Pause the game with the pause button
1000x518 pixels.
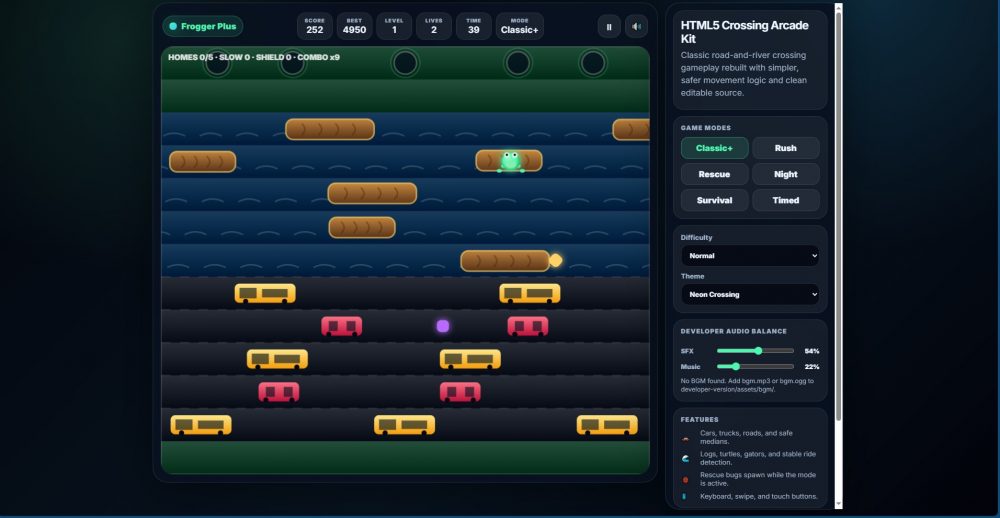coord(608,27)
